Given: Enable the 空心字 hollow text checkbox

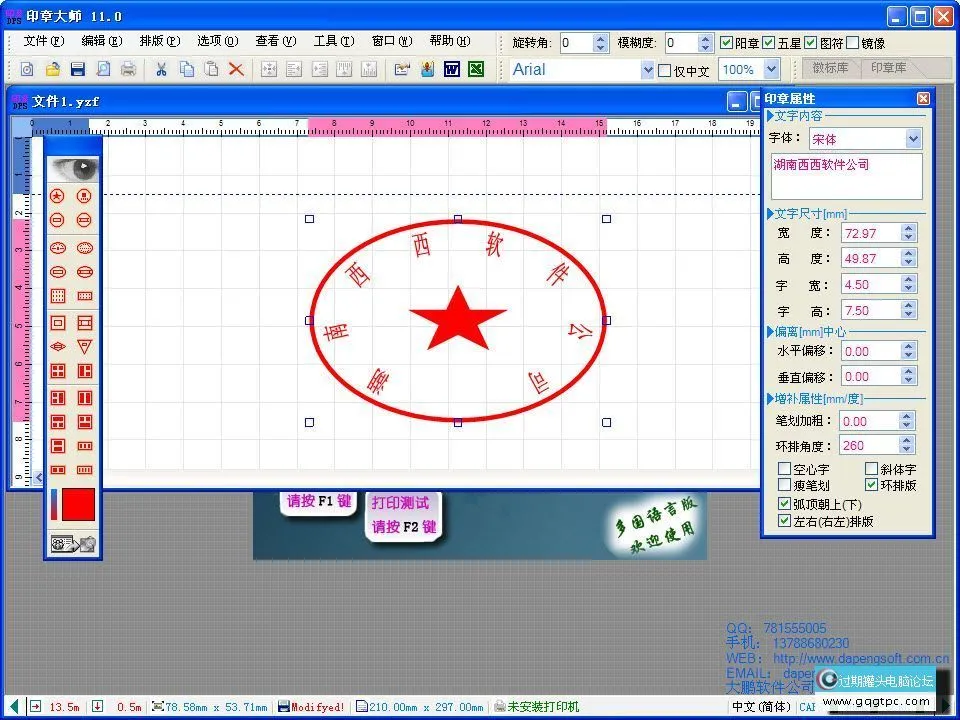Looking at the screenshot, I should point(786,468).
